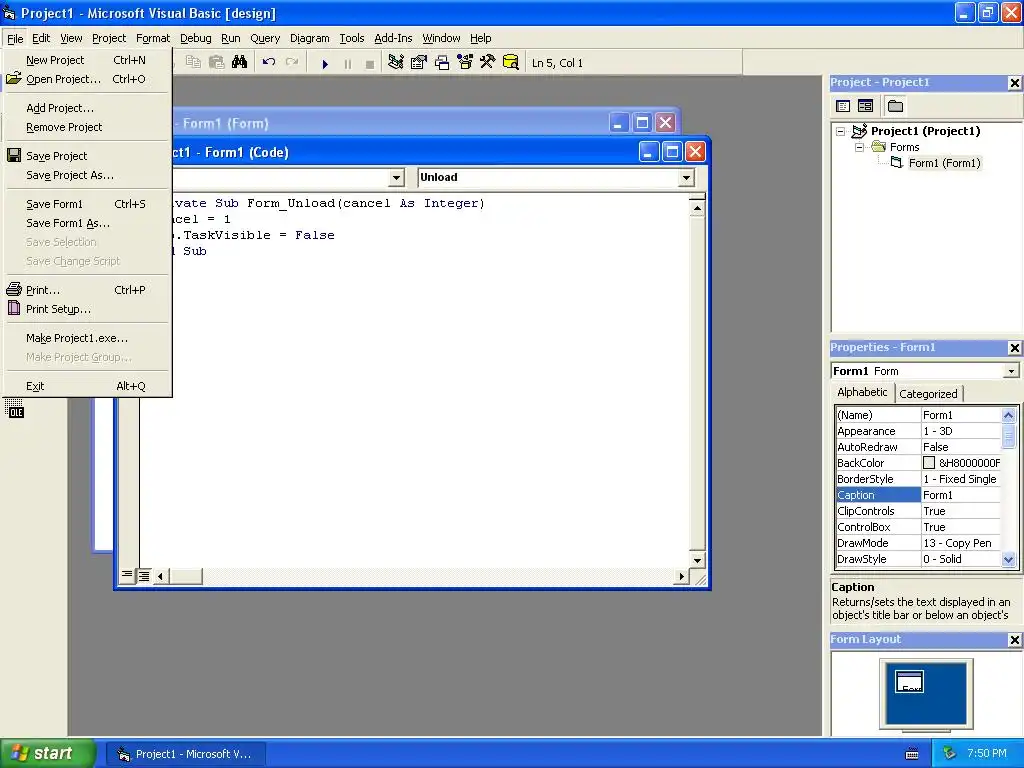Click properties list scroll up arrow
The width and height of the screenshot is (1024, 768).
tap(1008, 415)
